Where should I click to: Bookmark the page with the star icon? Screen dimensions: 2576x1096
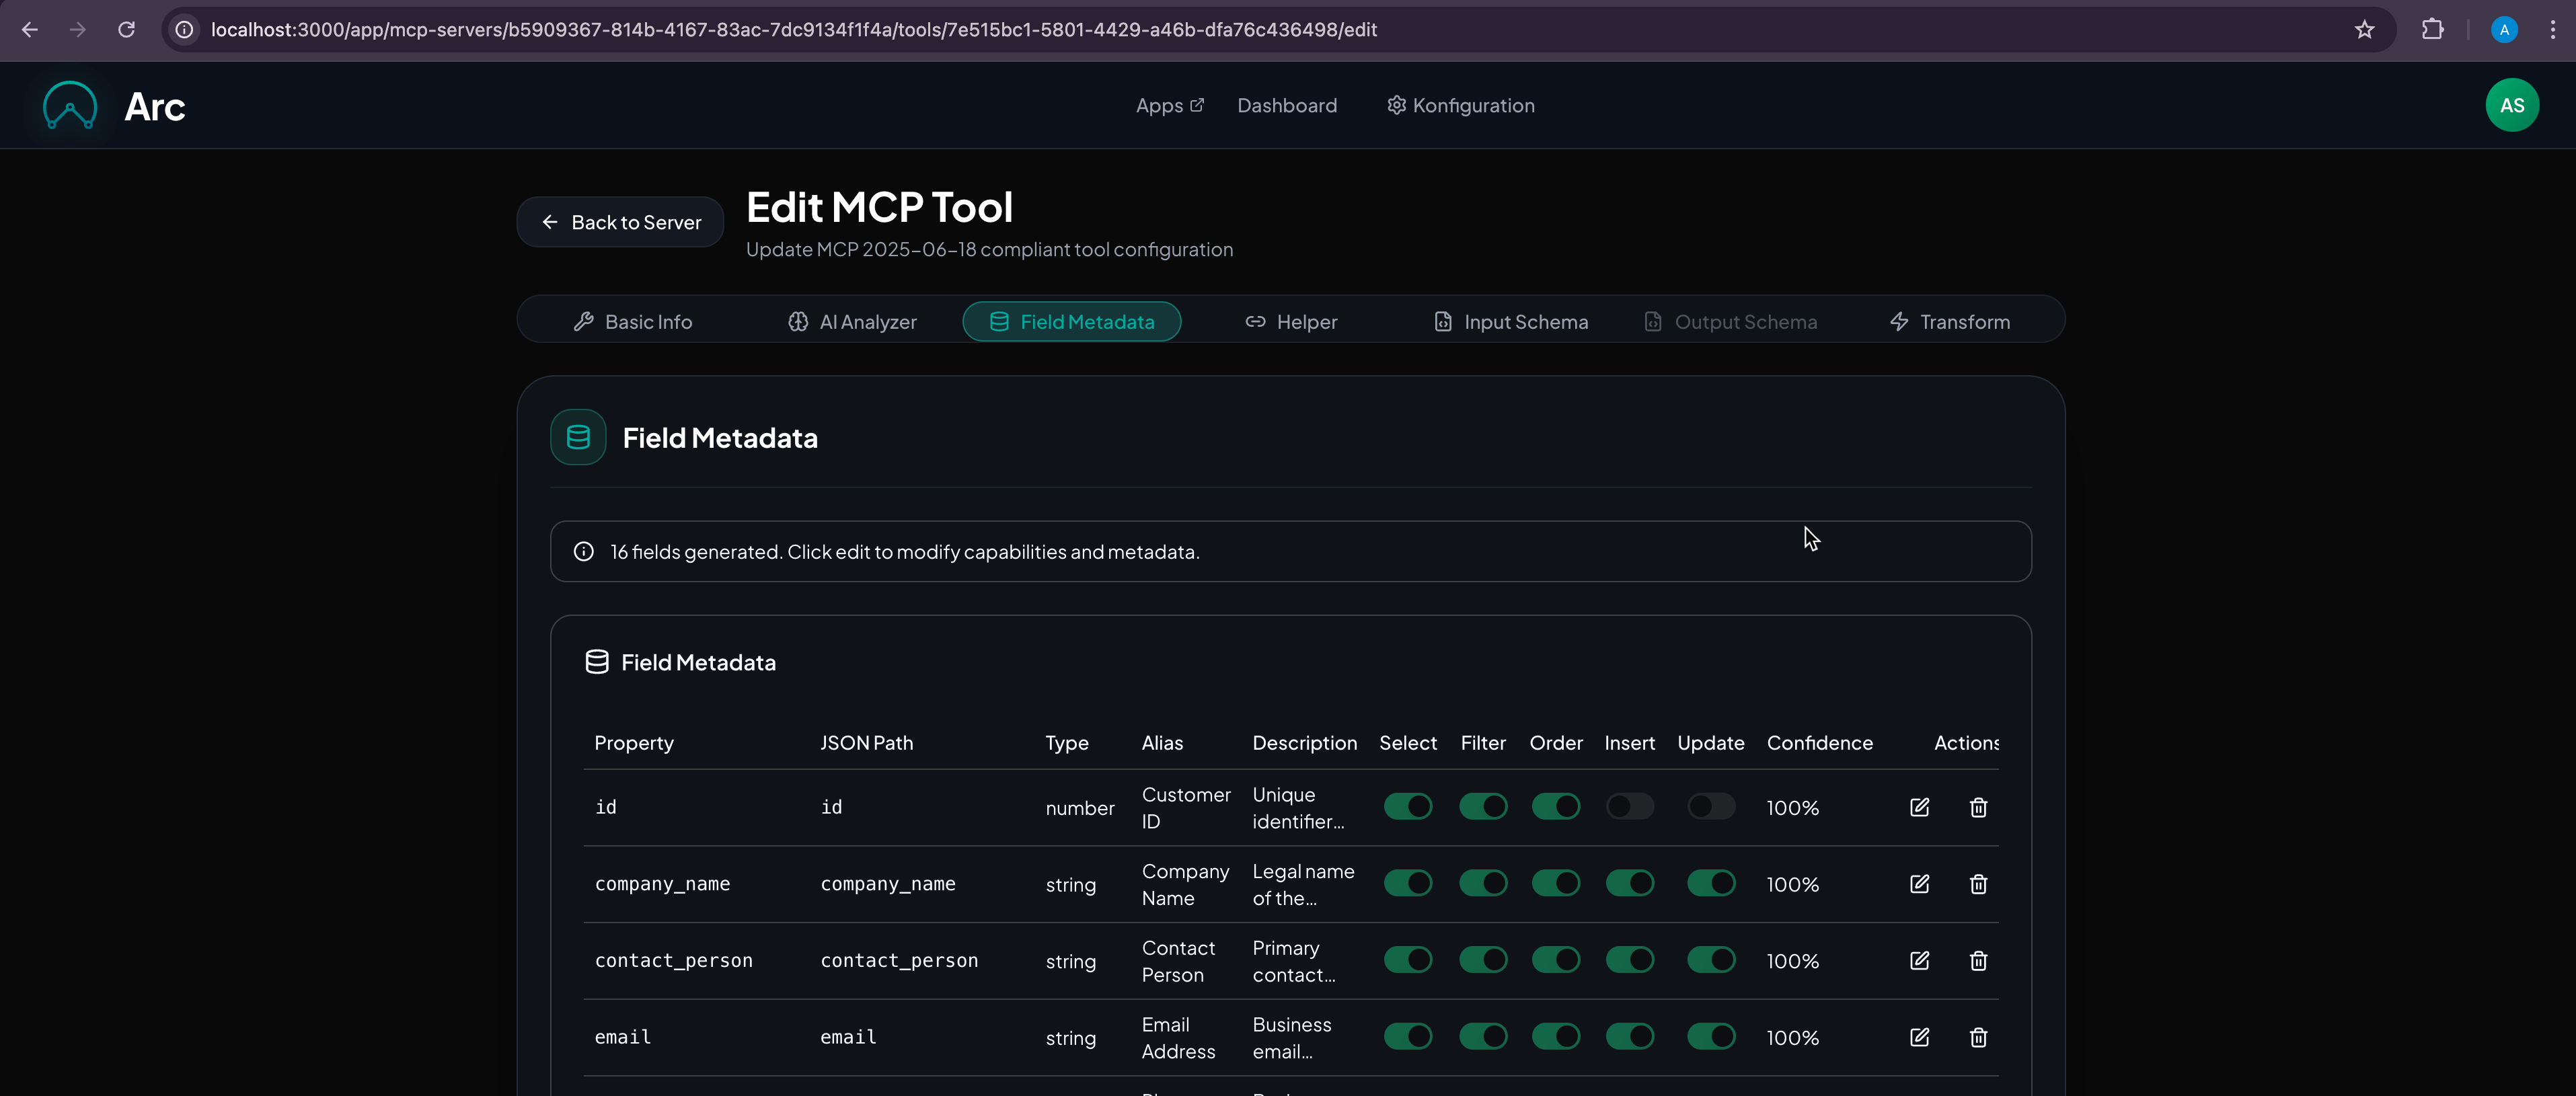tap(2364, 30)
